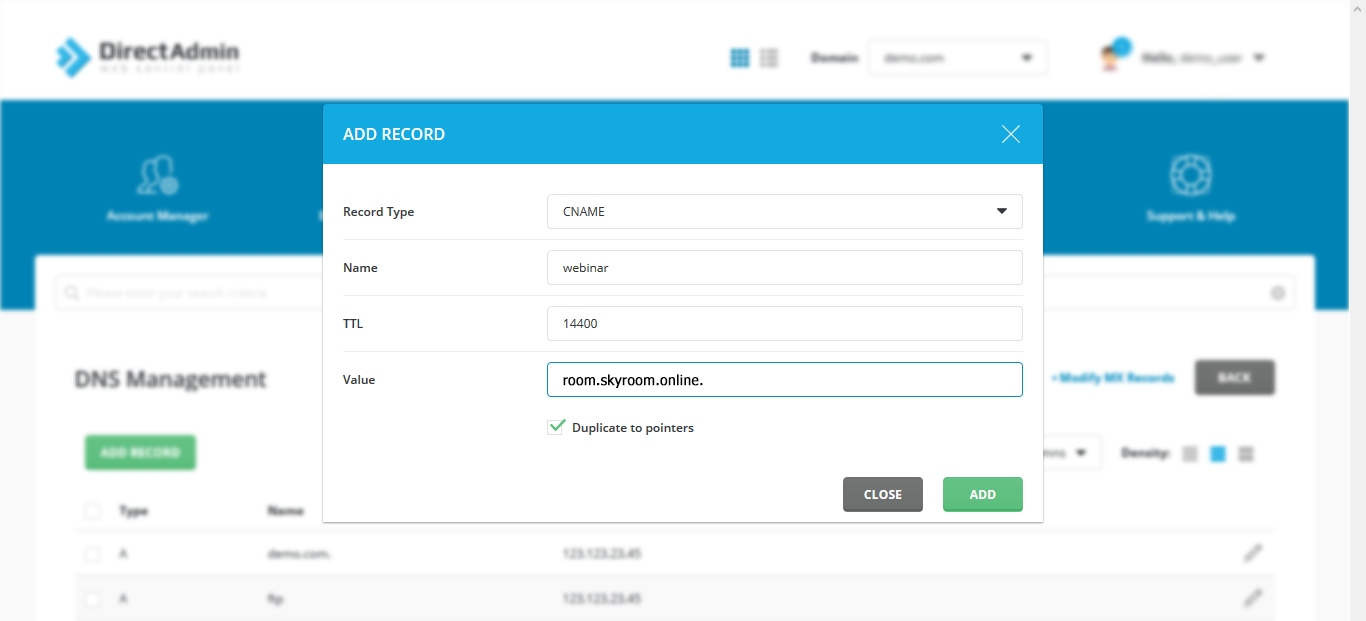Screen dimensions: 1366x621
Task: Click the background ADD RECORD button
Action: point(140,452)
